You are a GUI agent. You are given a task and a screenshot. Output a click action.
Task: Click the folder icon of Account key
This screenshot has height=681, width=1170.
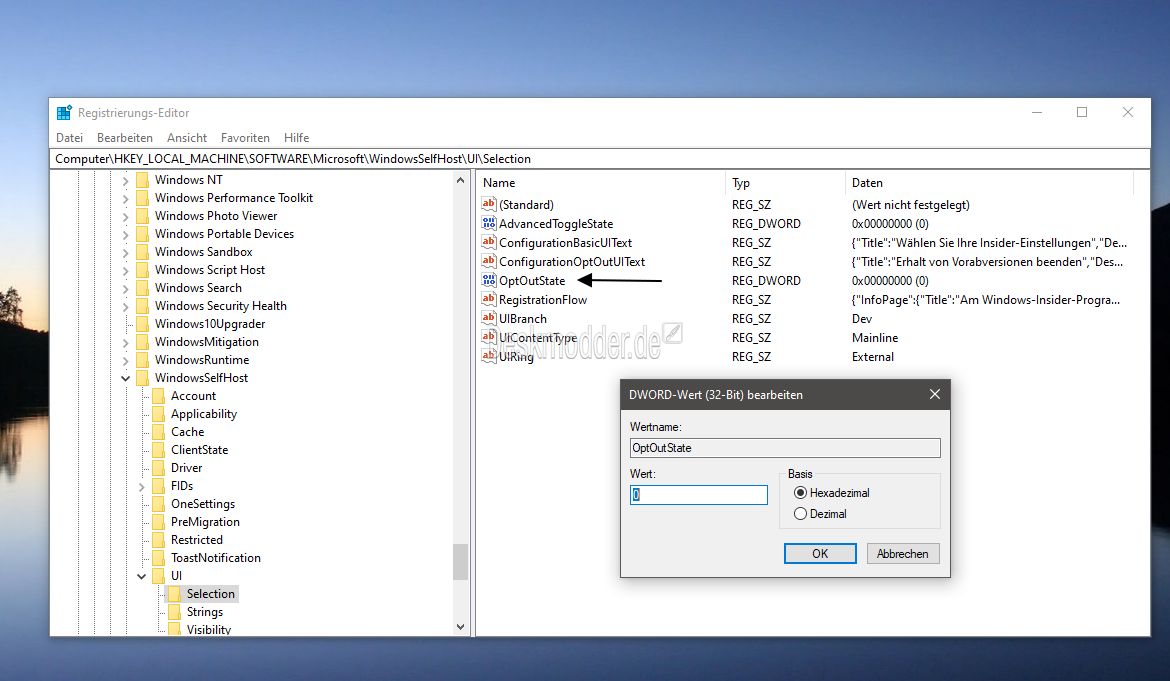(158, 396)
